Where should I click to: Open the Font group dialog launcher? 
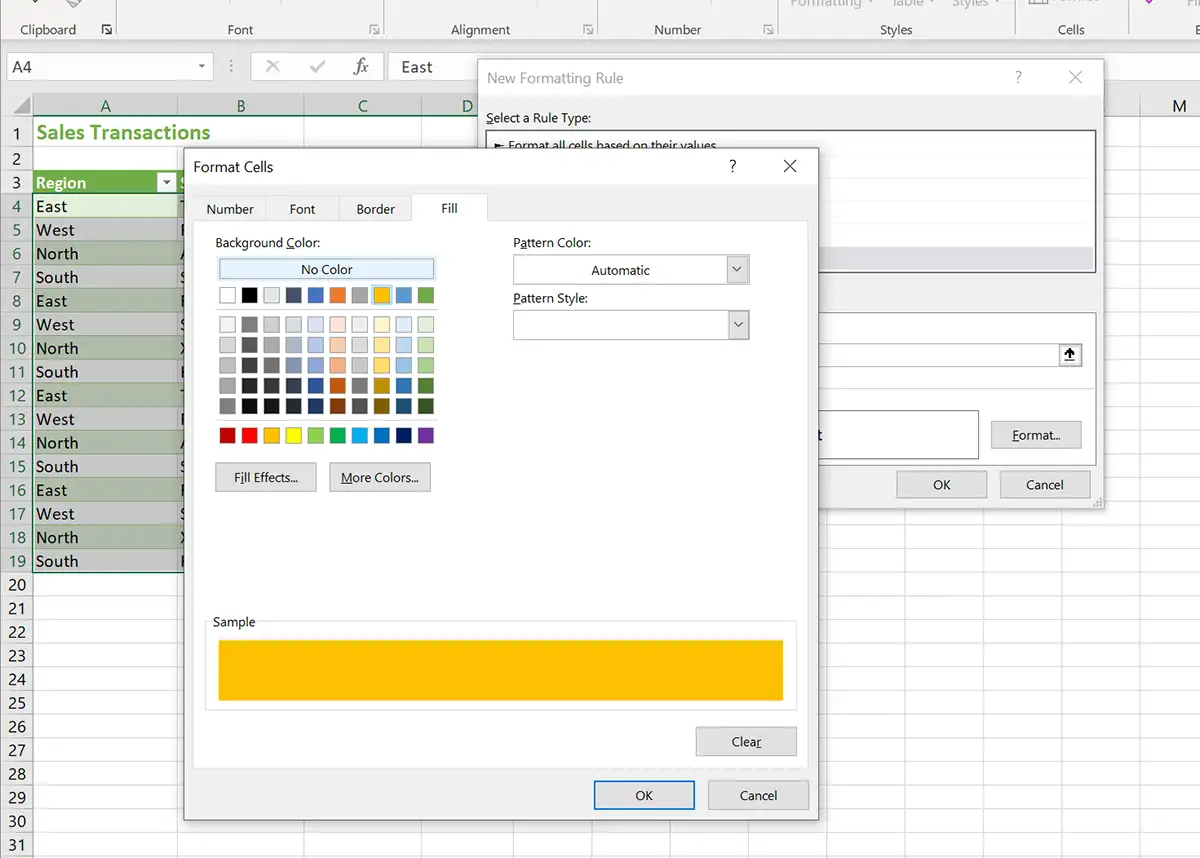(374, 30)
